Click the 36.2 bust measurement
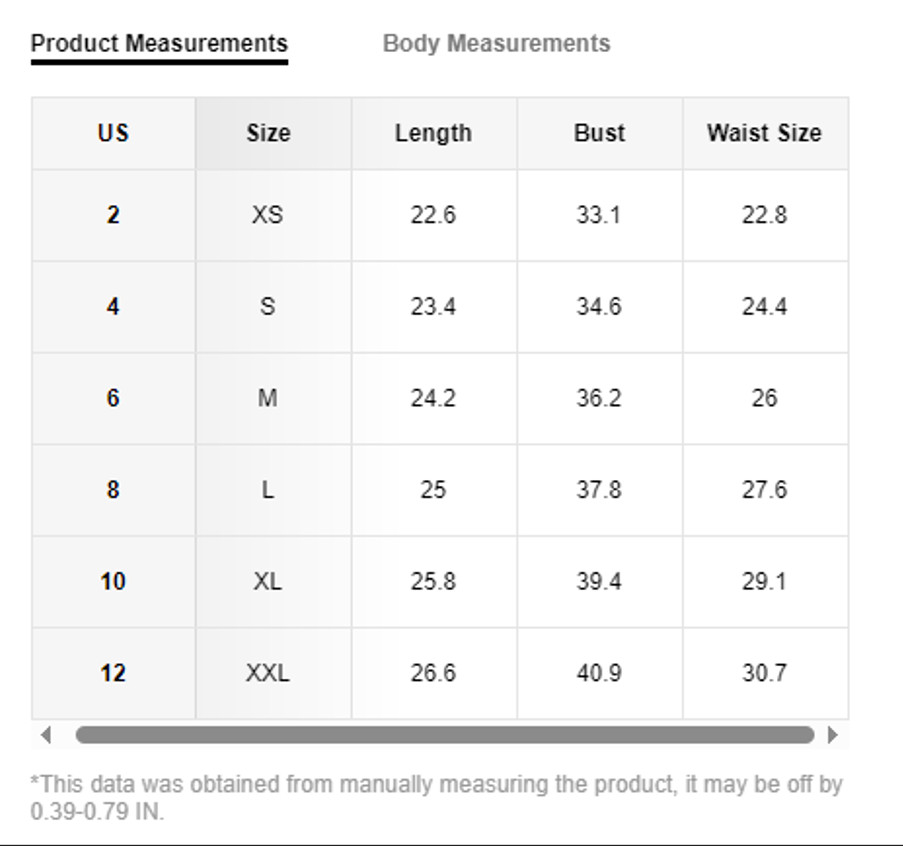This screenshot has height=846, width=903. coord(599,398)
